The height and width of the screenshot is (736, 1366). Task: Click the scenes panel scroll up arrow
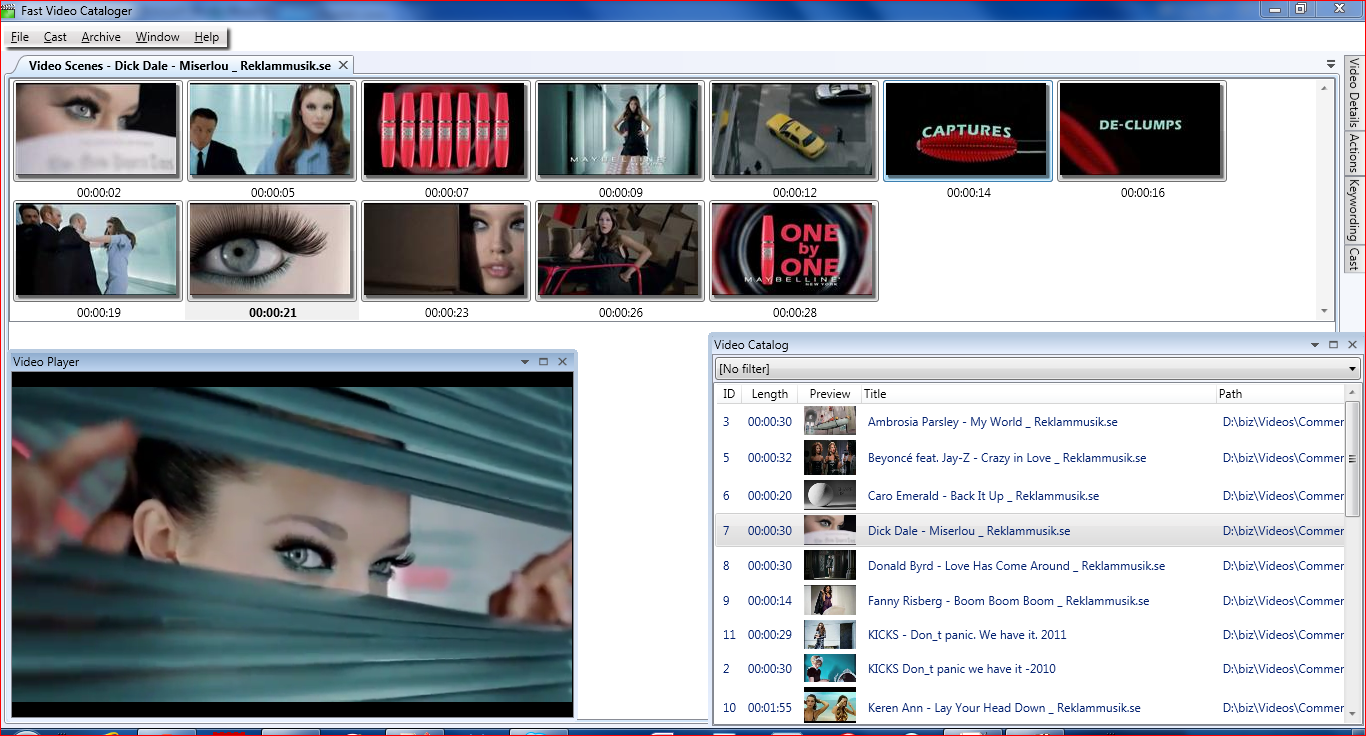coord(1326,86)
